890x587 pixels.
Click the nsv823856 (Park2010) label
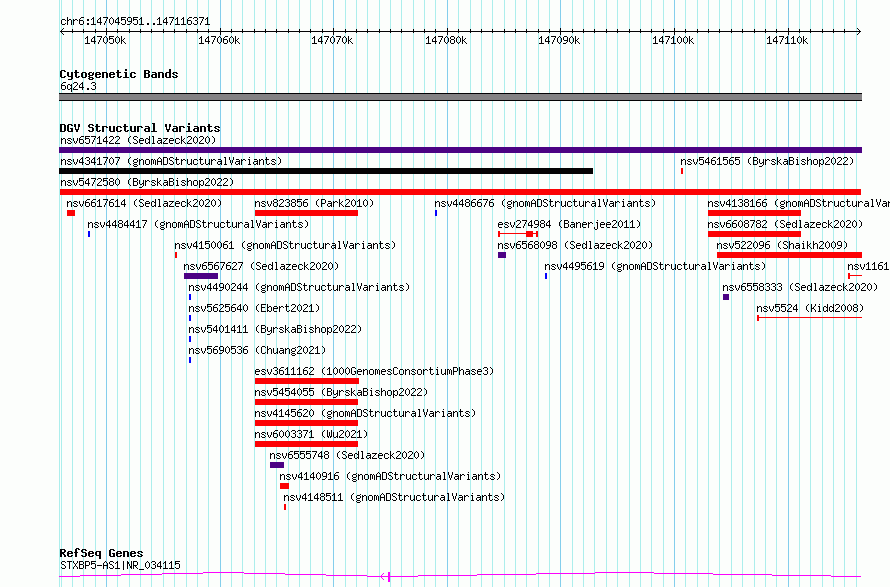coord(314,203)
